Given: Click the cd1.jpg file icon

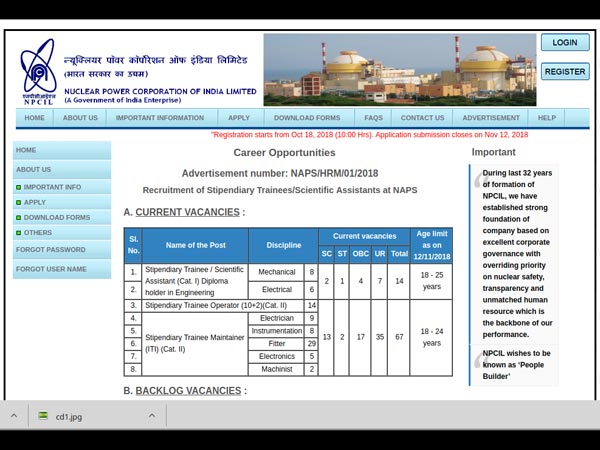Looking at the screenshot, I should click(x=43, y=415).
